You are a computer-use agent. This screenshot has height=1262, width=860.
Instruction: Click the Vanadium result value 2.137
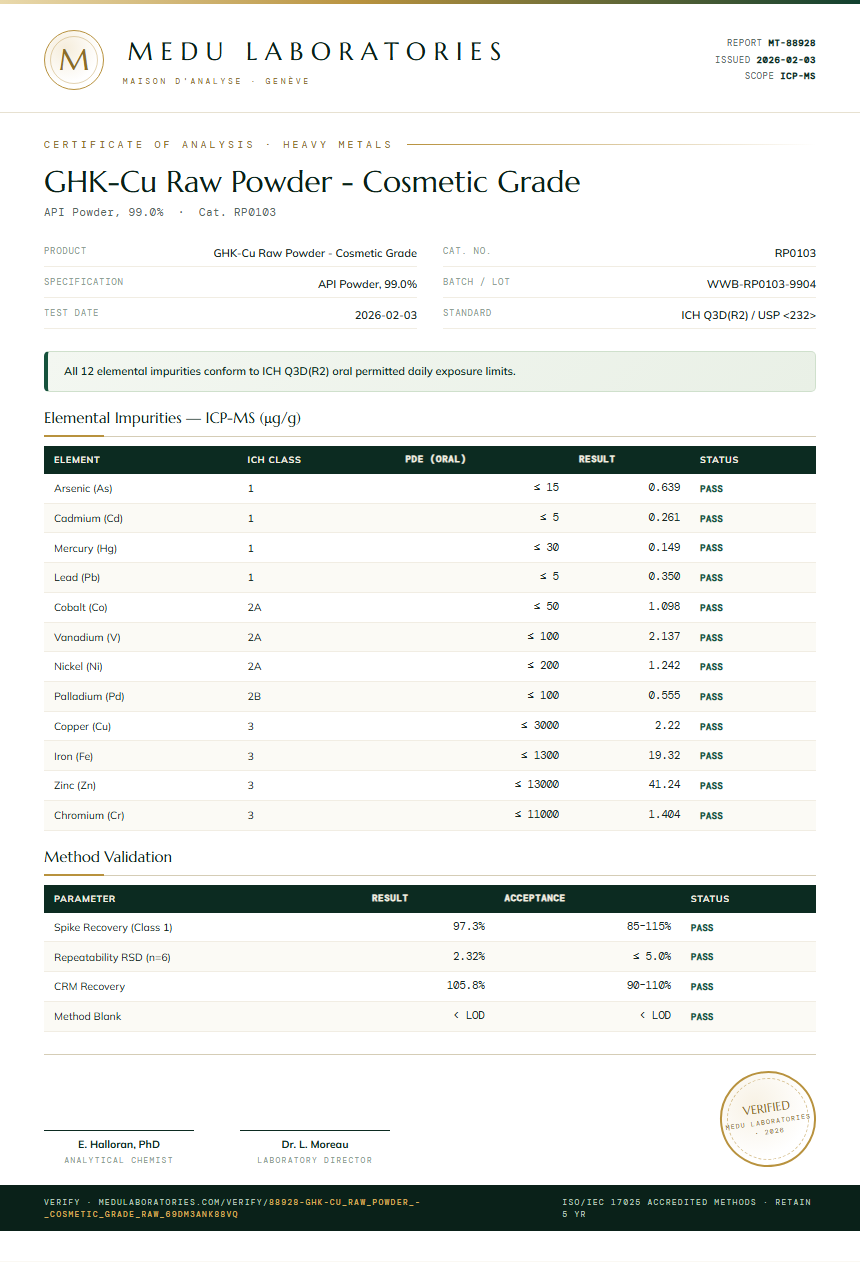pyautogui.click(x=664, y=636)
